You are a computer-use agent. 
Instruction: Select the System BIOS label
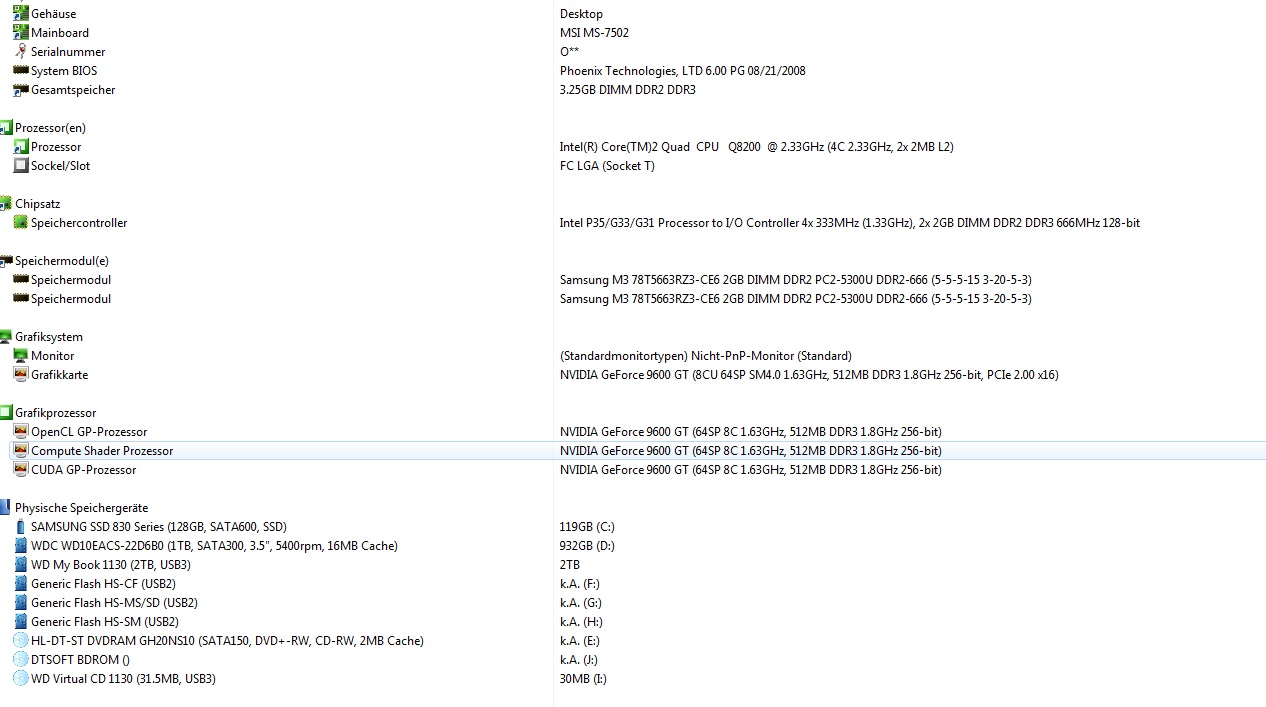pos(64,71)
